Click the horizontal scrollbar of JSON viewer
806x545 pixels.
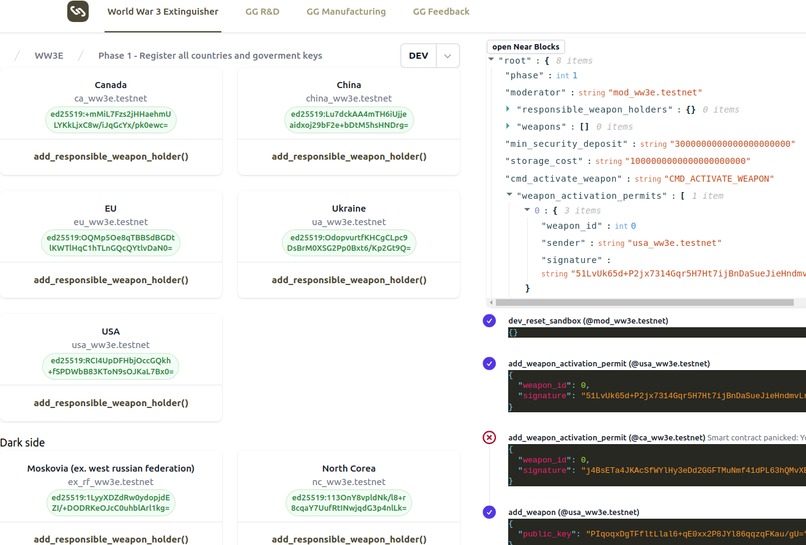(645, 302)
